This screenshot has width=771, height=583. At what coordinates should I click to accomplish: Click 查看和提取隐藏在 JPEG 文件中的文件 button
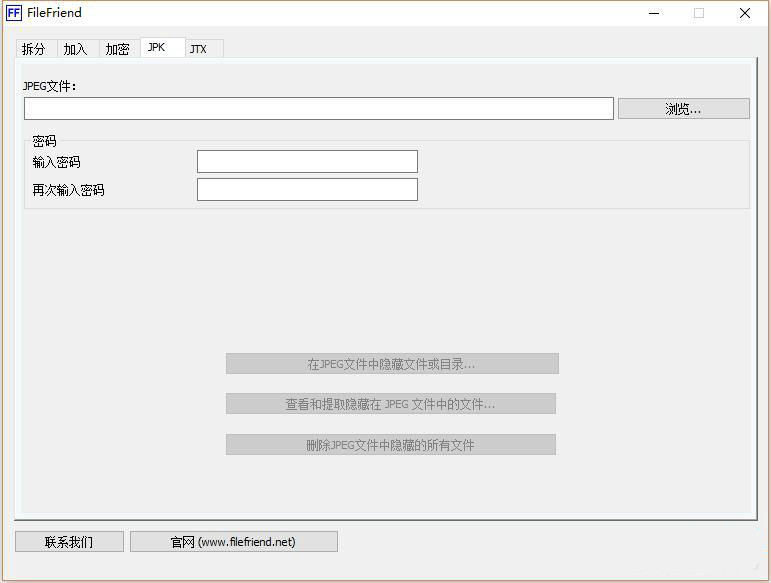tap(390, 404)
